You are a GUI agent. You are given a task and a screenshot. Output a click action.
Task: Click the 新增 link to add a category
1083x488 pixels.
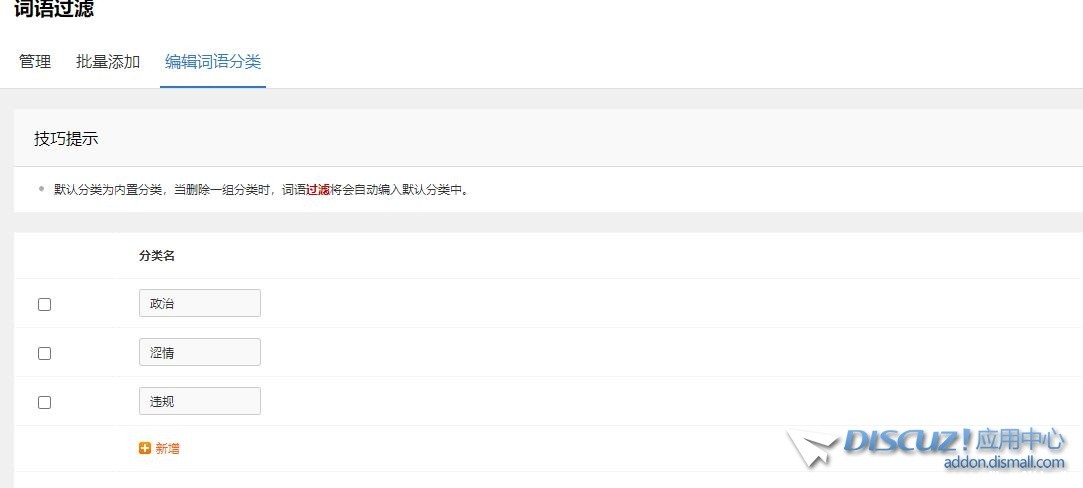[167, 449]
